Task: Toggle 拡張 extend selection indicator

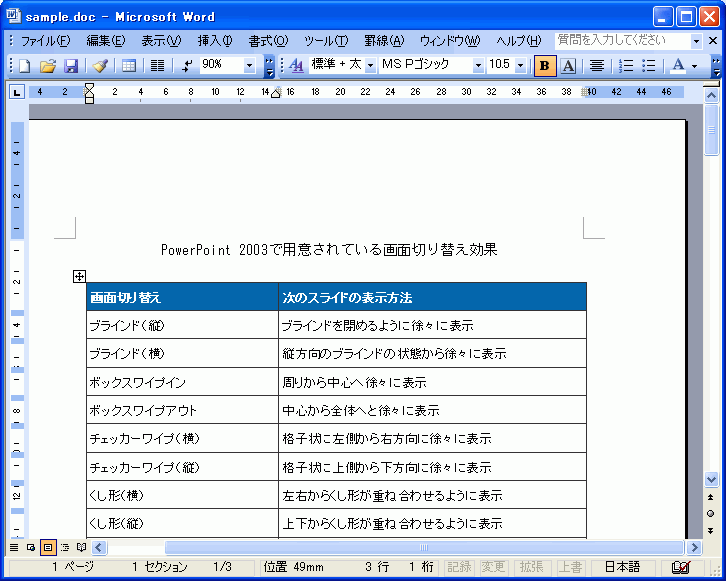Action: [x=531, y=567]
